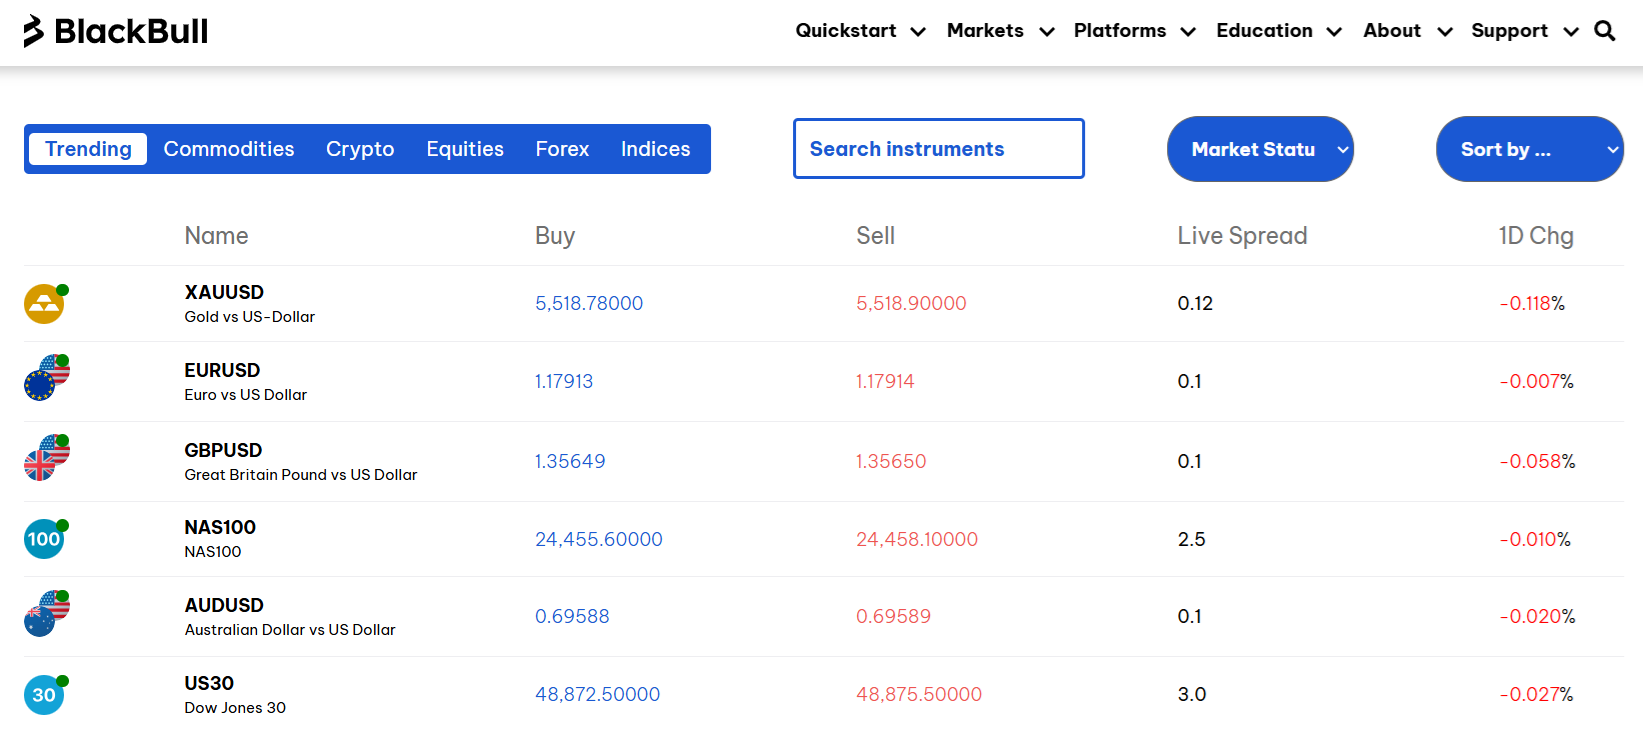This screenshot has width=1643, height=732.
Task: Click the EURUSD flag pair icon
Action: pos(47,378)
